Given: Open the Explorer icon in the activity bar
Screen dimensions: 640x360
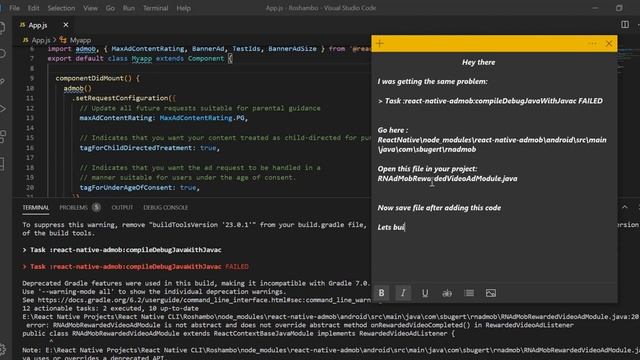Looking at the screenshot, I should (2, 27).
